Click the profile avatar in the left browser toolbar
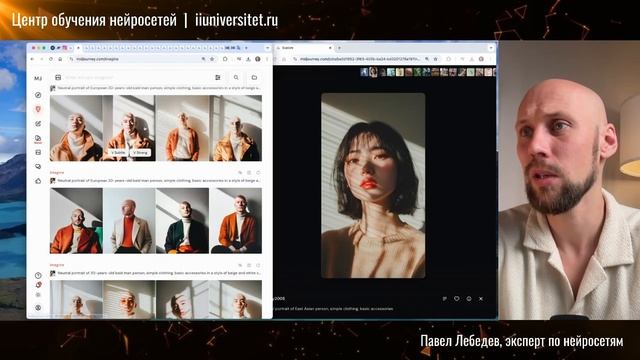640x360 pixels. [x=258, y=59]
